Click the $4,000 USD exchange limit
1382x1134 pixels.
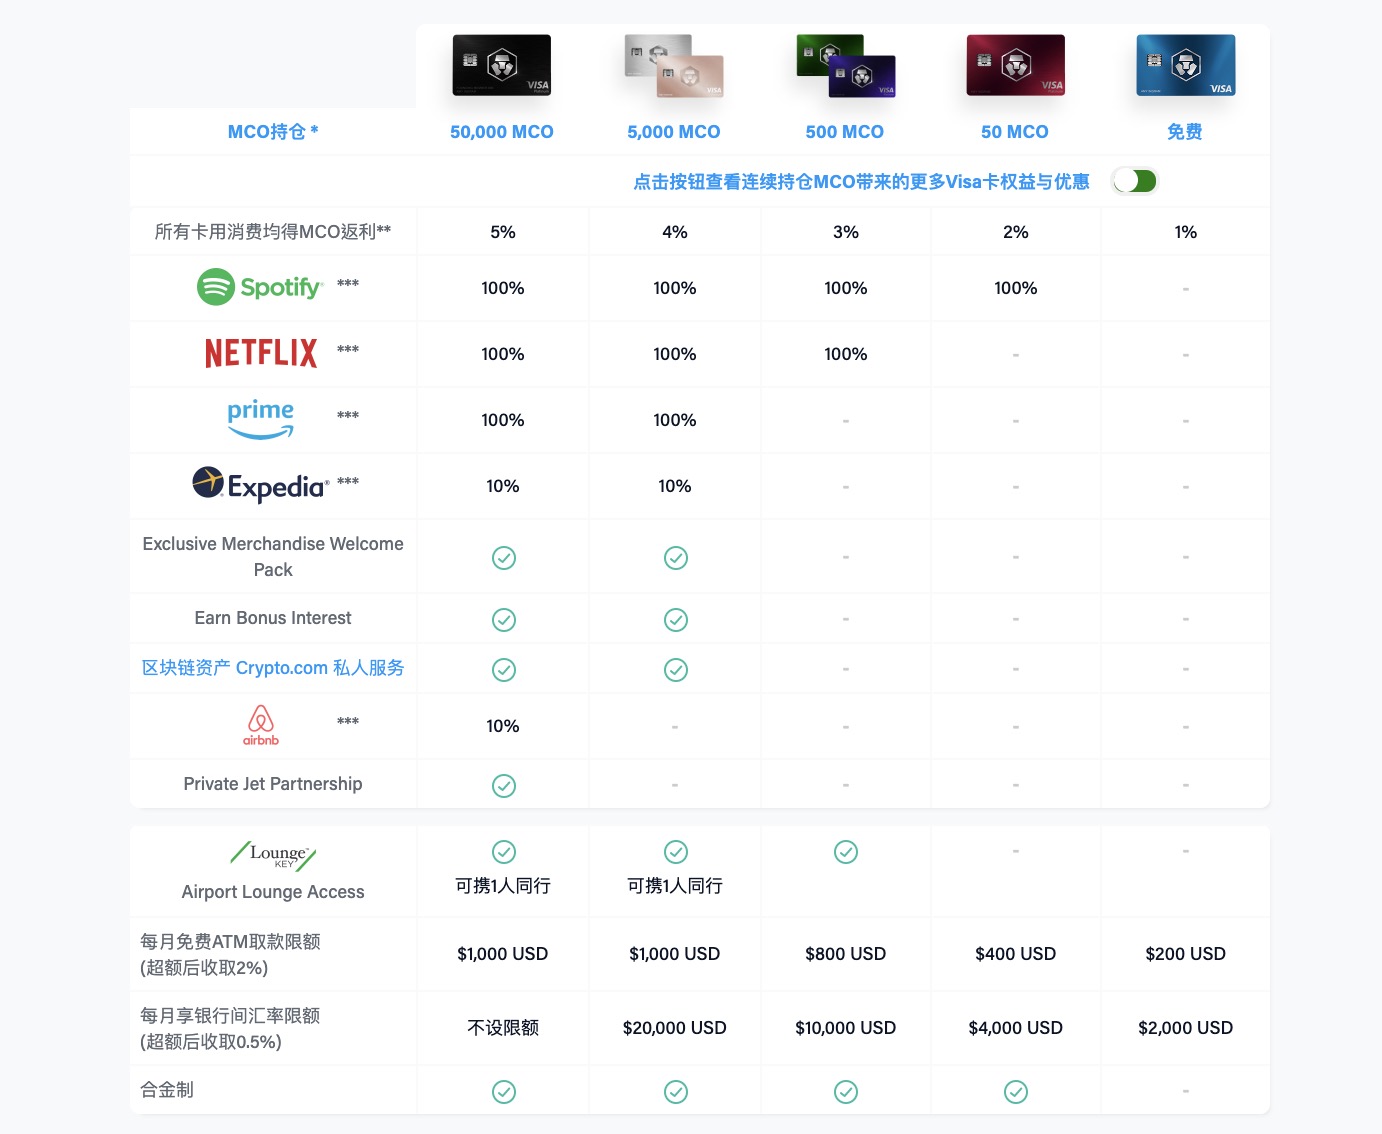1016,1028
